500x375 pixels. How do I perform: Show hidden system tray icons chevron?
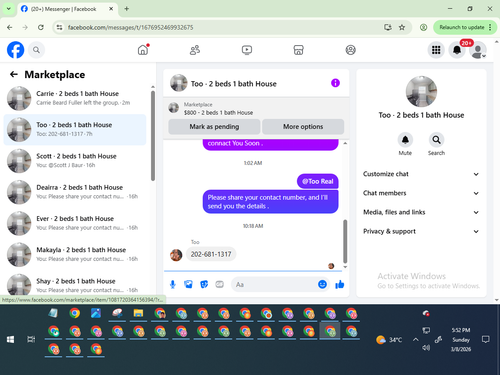point(415,340)
